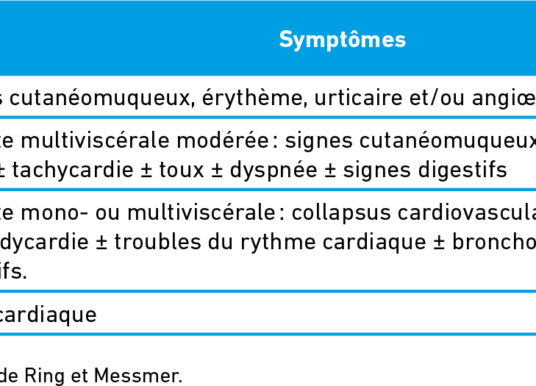Click cutanéomuqueux in the first row
The height and width of the screenshot is (386, 536).
coord(99,98)
